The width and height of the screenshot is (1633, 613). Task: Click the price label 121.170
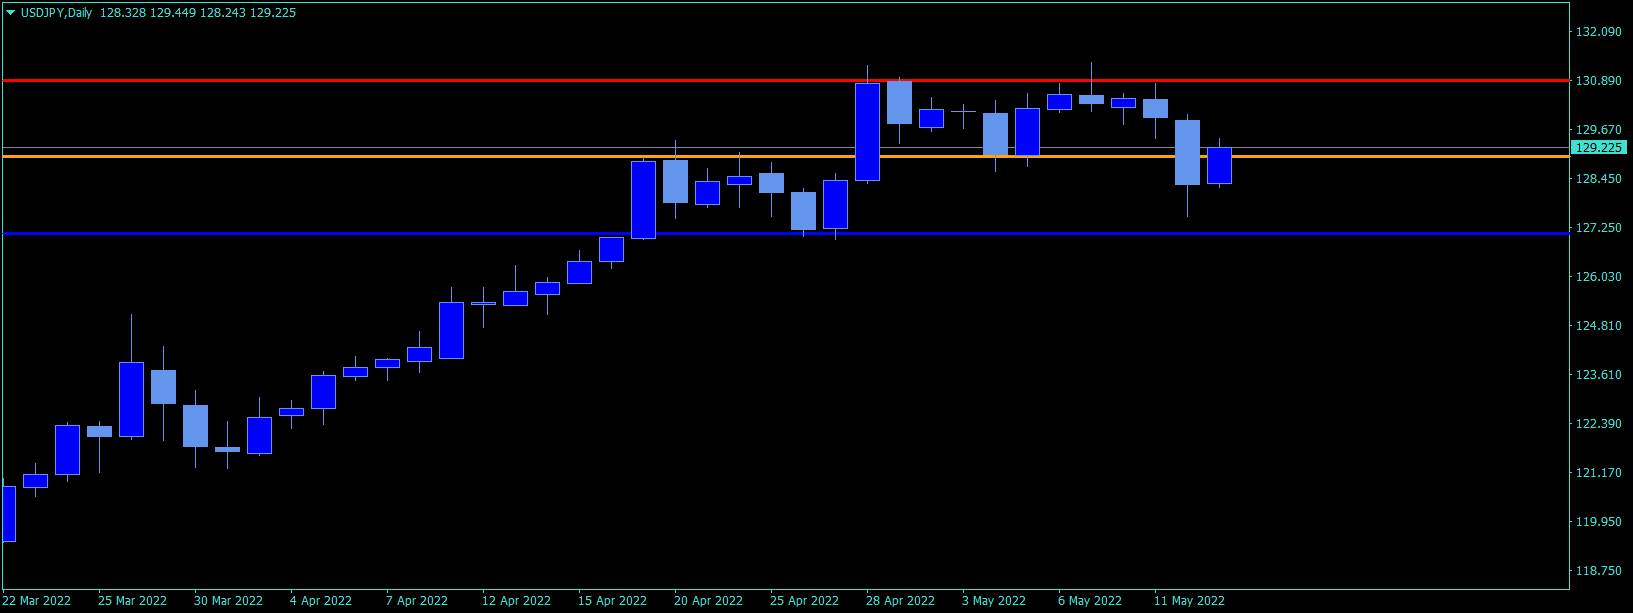(1598, 473)
